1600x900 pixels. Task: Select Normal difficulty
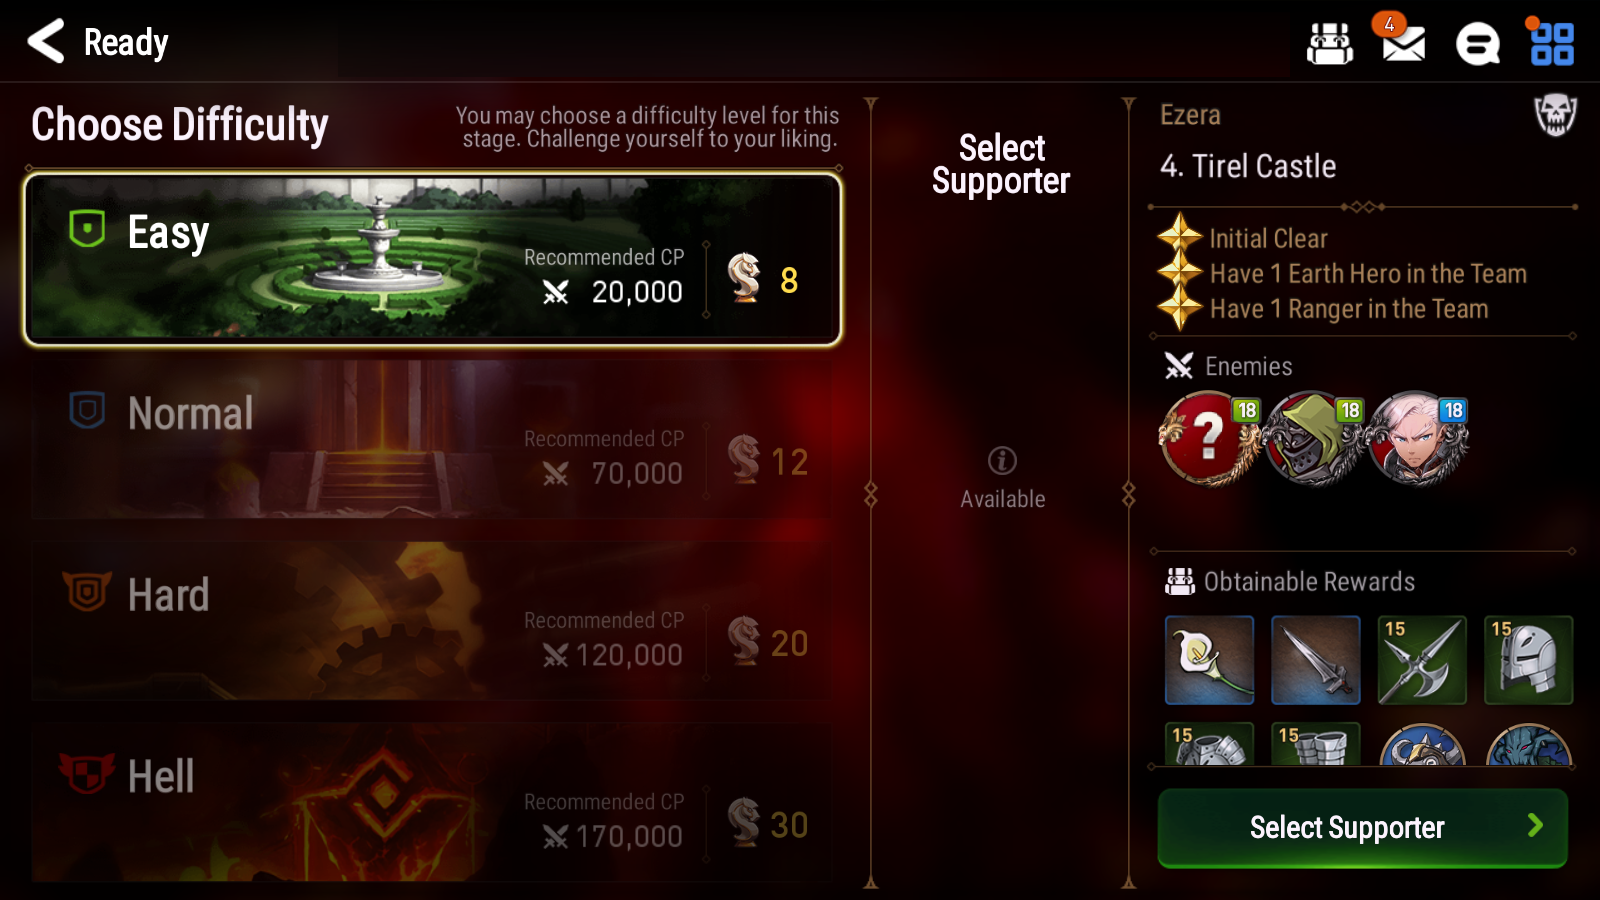(x=433, y=440)
